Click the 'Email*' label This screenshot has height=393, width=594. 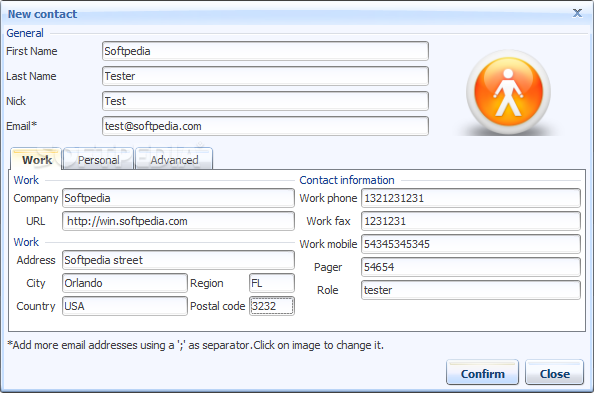[x=22, y=126]
